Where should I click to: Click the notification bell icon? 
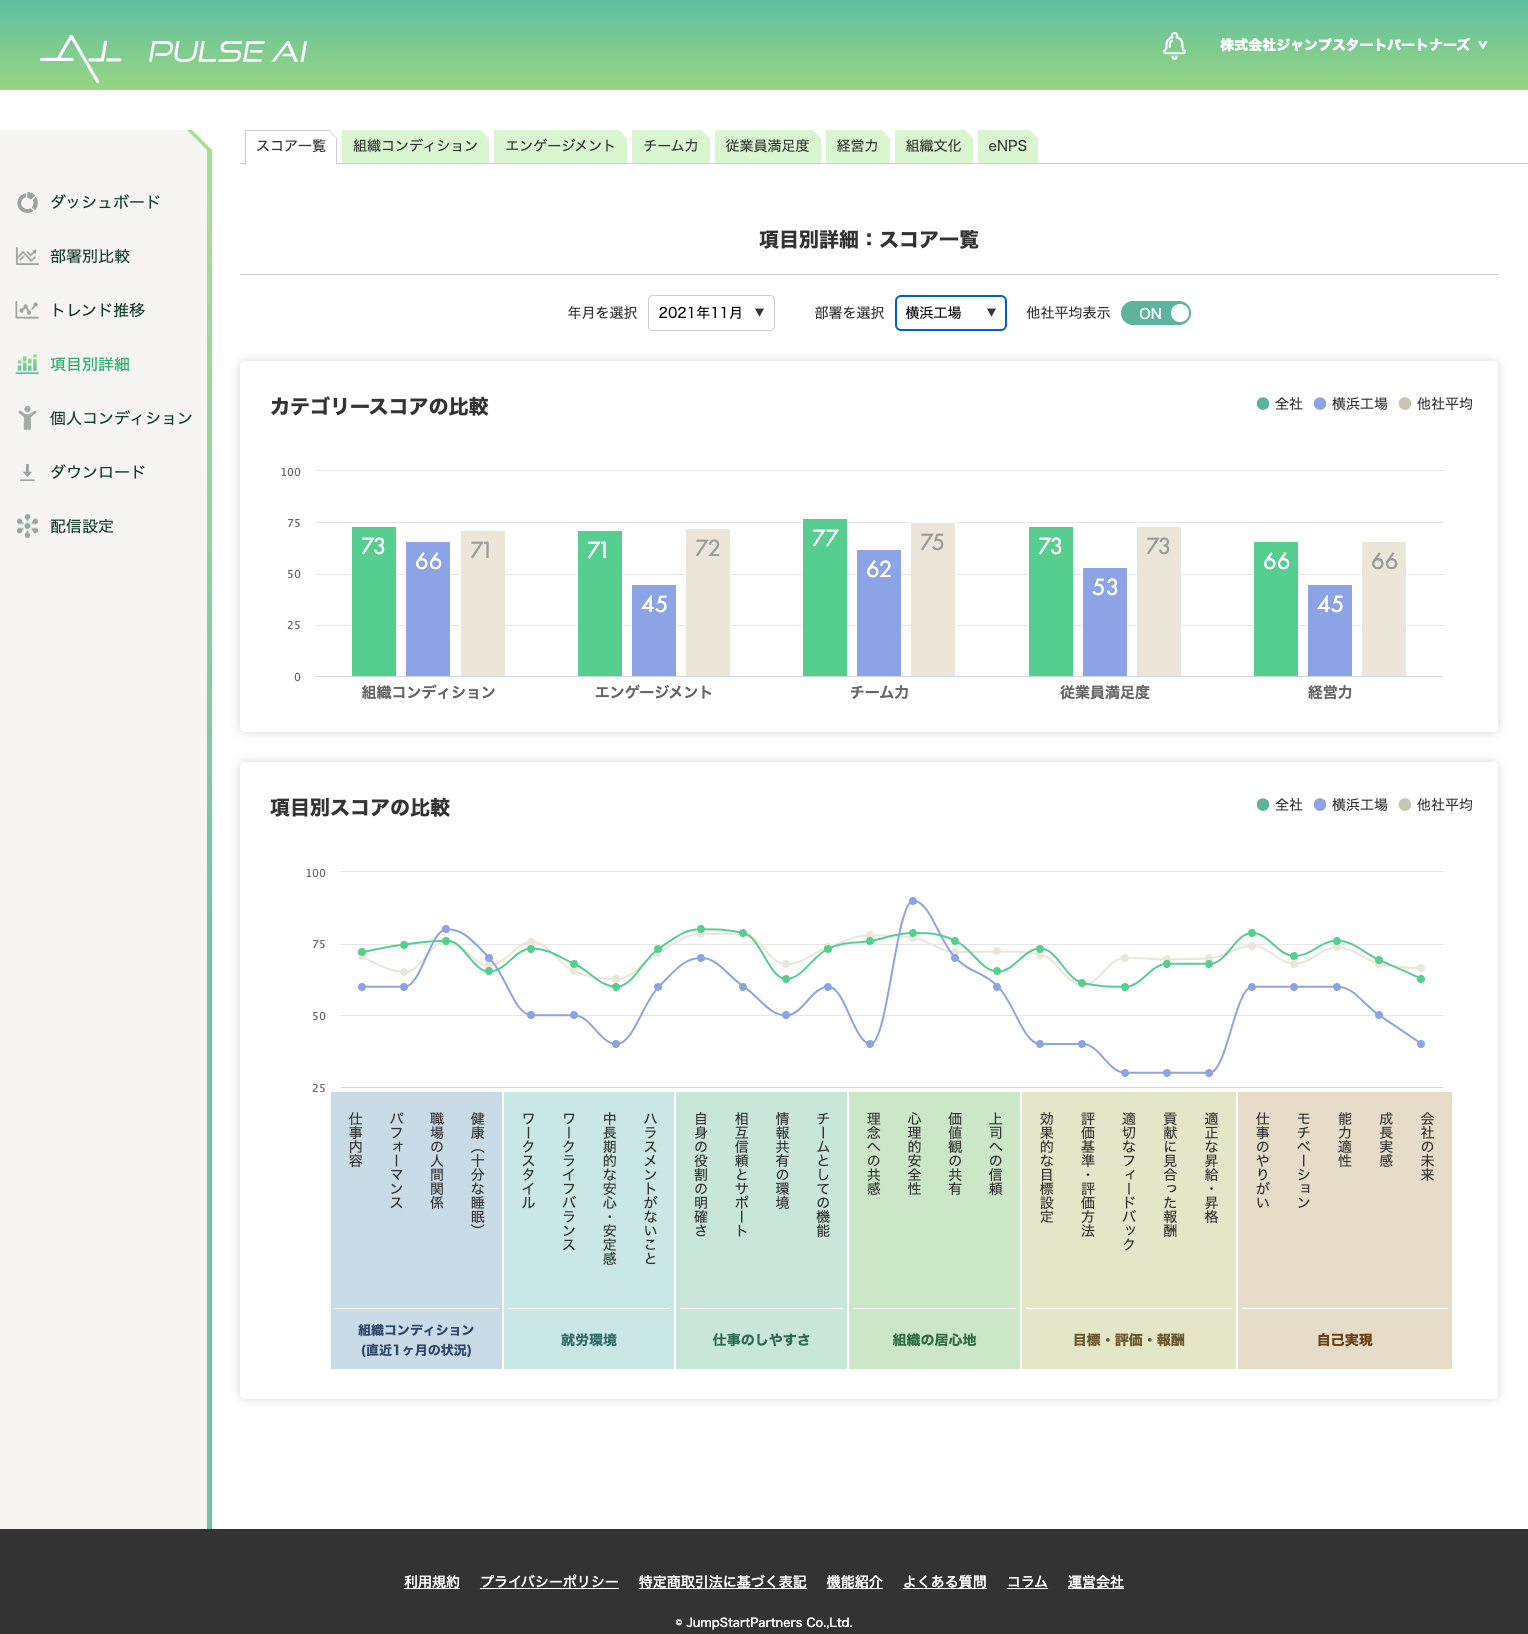point(1174,46)
